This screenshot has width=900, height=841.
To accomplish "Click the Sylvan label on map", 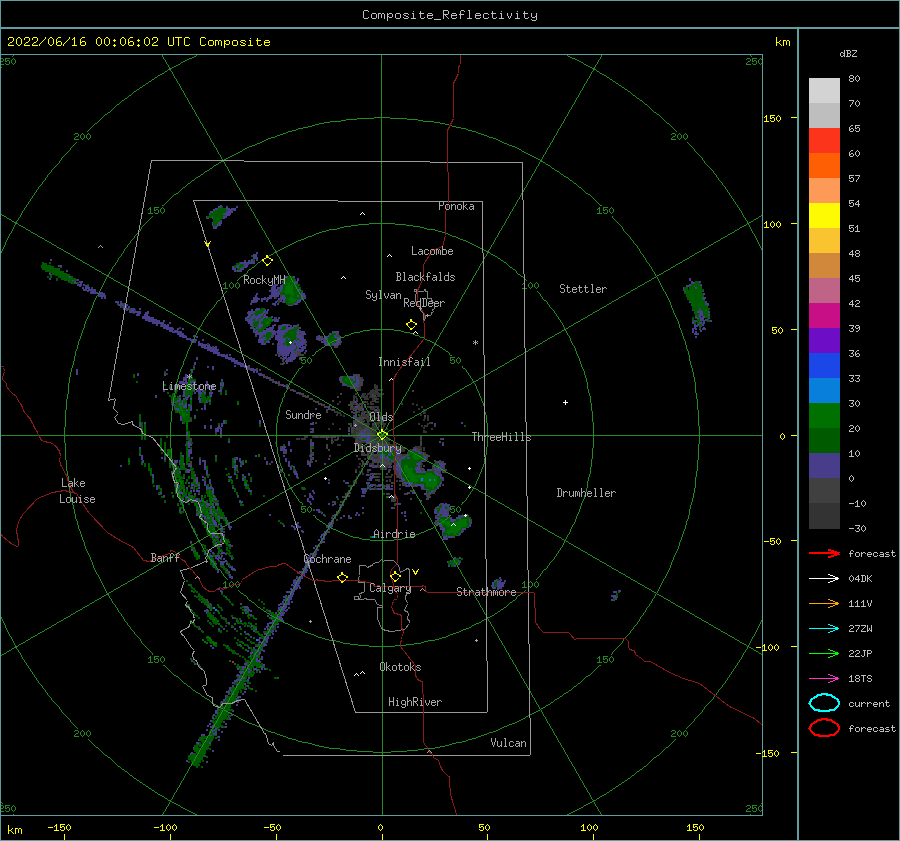I will [x=383, y=295].
